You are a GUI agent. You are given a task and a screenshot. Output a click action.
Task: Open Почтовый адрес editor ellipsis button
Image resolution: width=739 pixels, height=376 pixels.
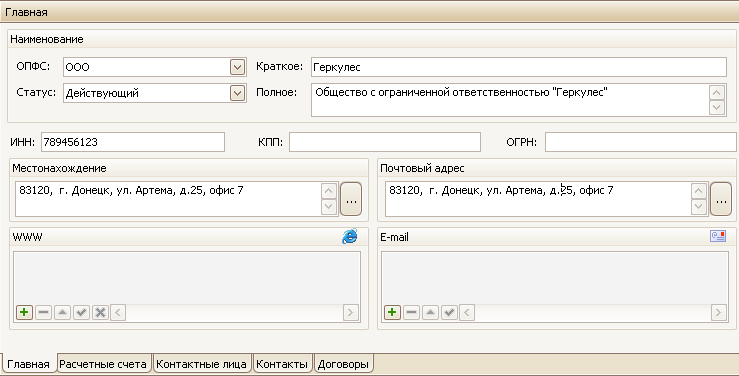[721, 199]
